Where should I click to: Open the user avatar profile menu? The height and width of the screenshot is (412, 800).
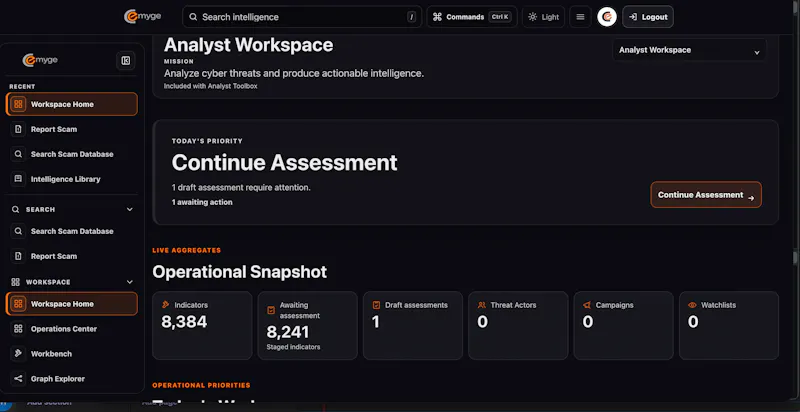click(607, 17)
